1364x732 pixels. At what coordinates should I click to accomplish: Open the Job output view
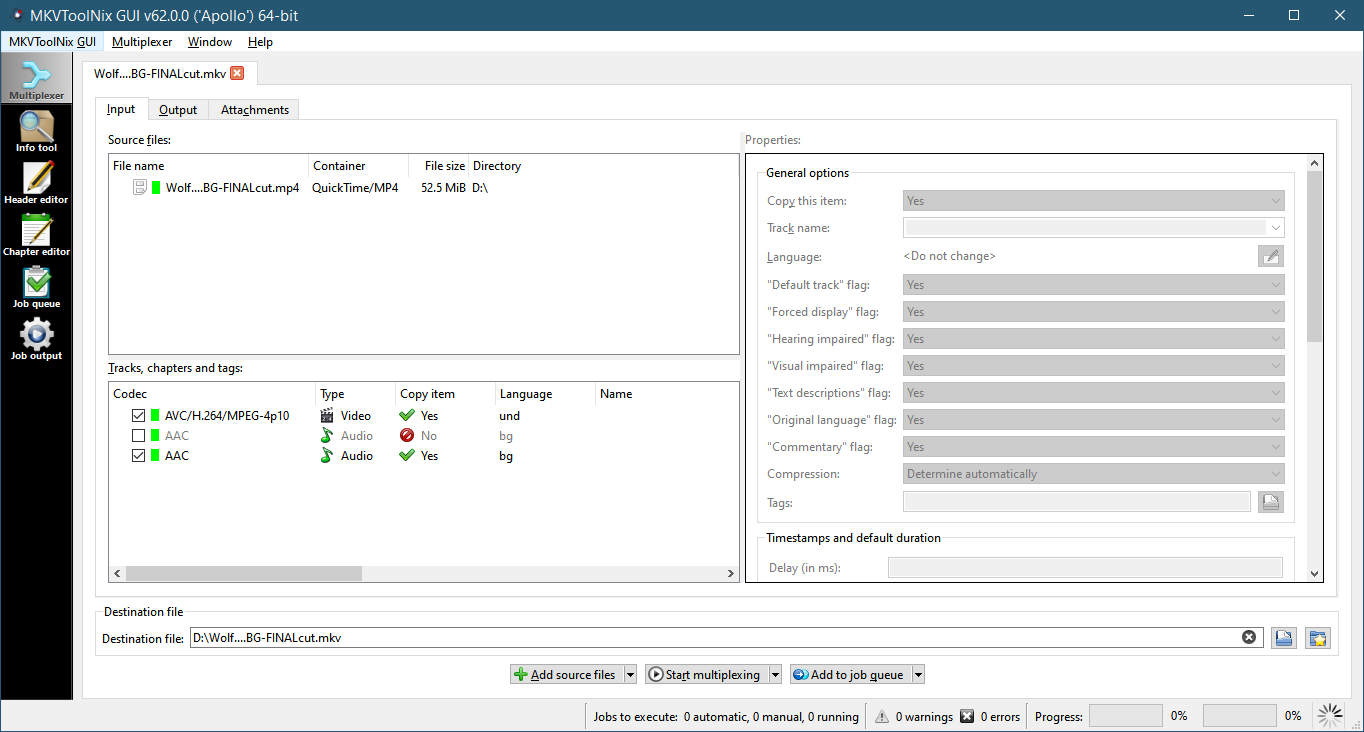[x=36, y=338]
